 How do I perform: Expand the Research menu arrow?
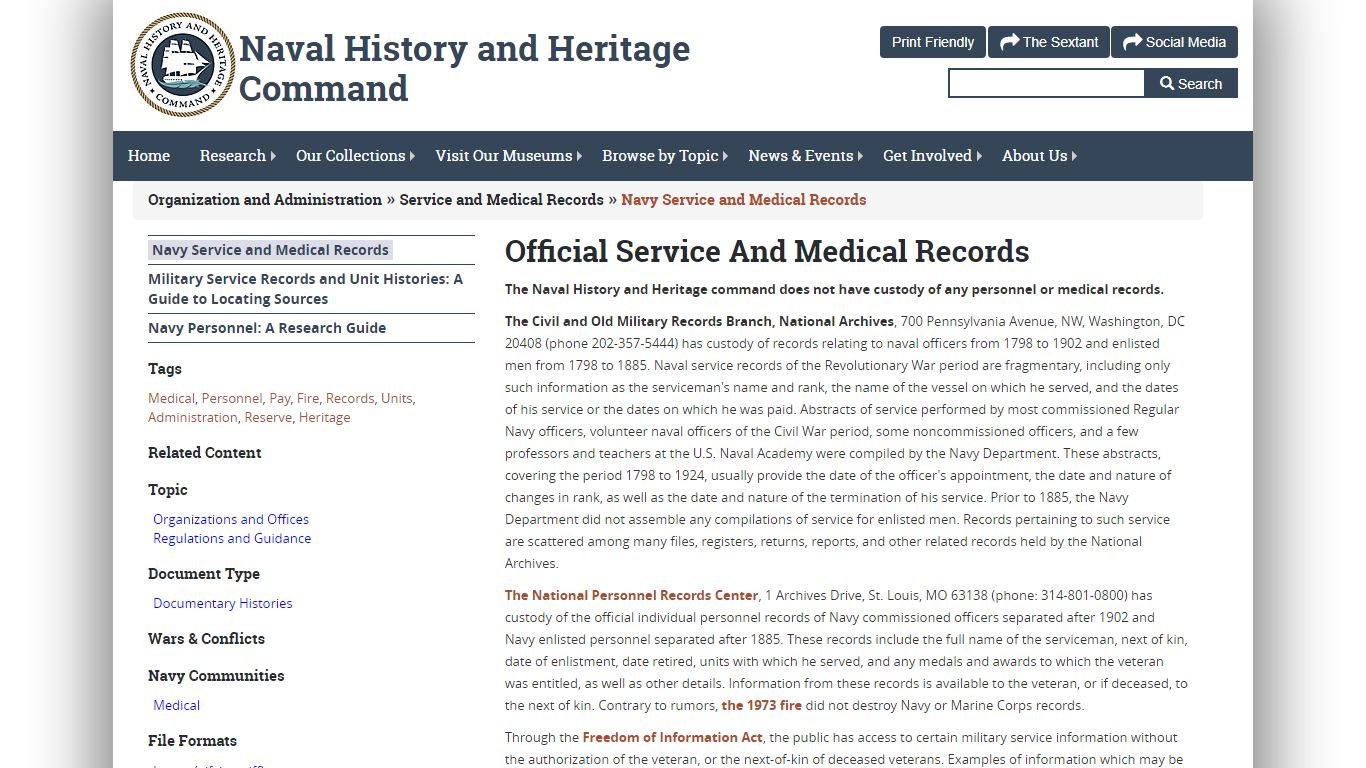tap(273, 156)
